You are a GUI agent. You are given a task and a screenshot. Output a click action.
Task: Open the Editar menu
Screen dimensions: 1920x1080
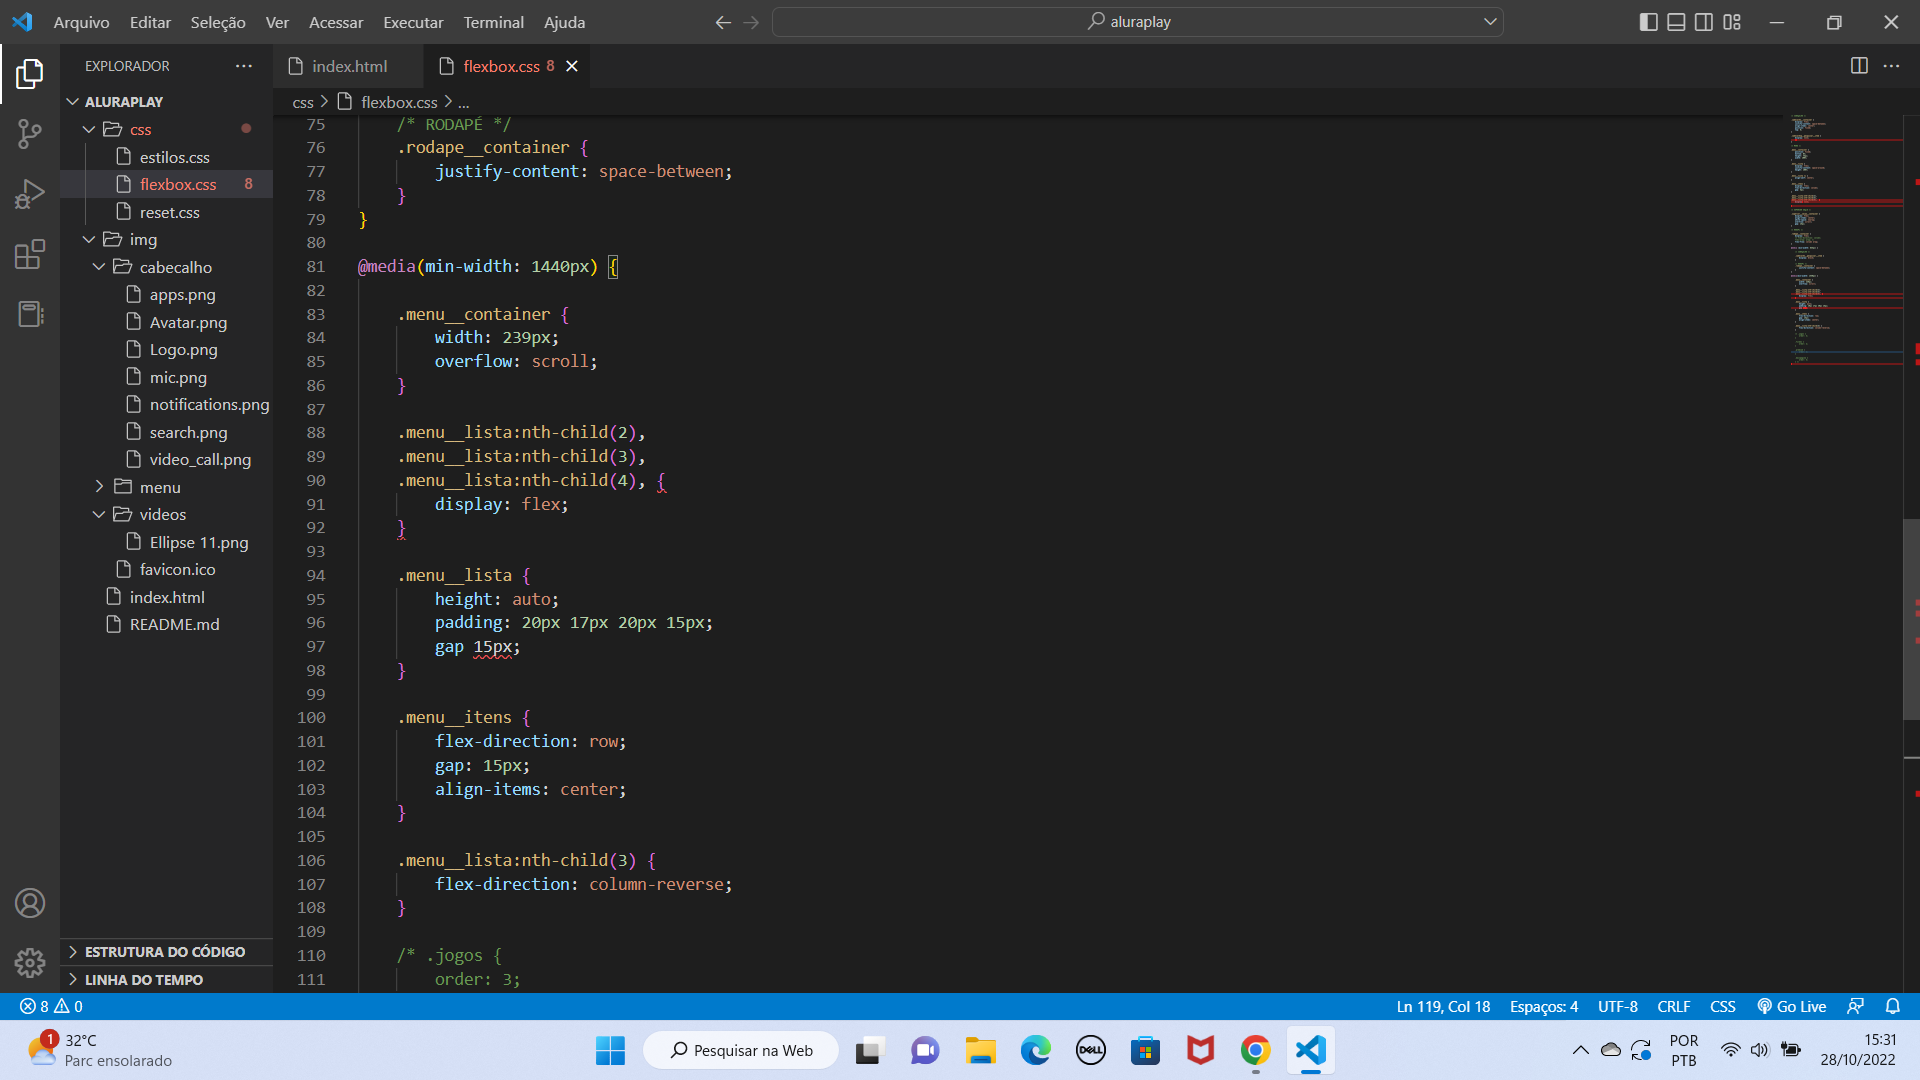click(x=150, y=22)
